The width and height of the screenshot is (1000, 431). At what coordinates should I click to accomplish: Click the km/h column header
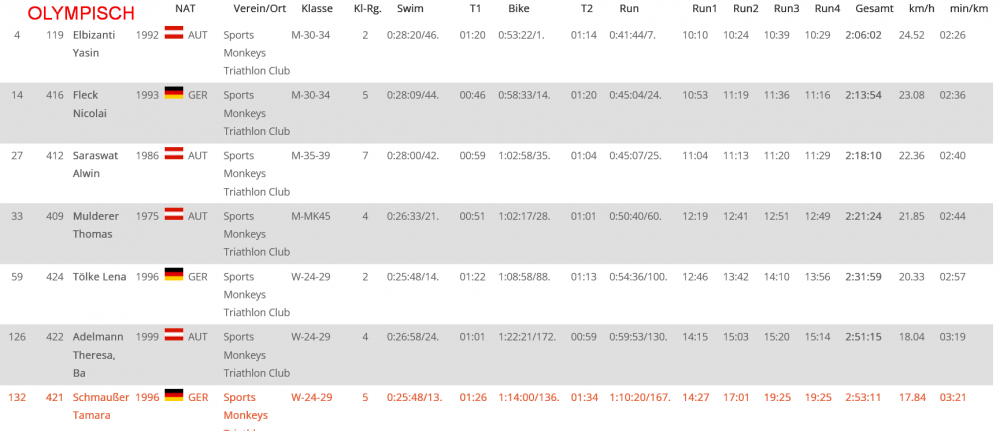921,8
